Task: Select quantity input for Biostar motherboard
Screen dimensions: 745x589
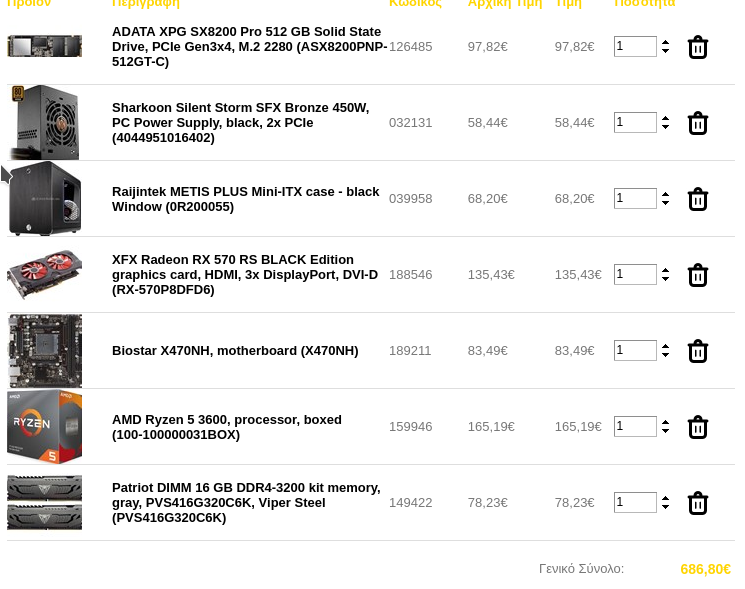Action: click(x=635, y=350)
